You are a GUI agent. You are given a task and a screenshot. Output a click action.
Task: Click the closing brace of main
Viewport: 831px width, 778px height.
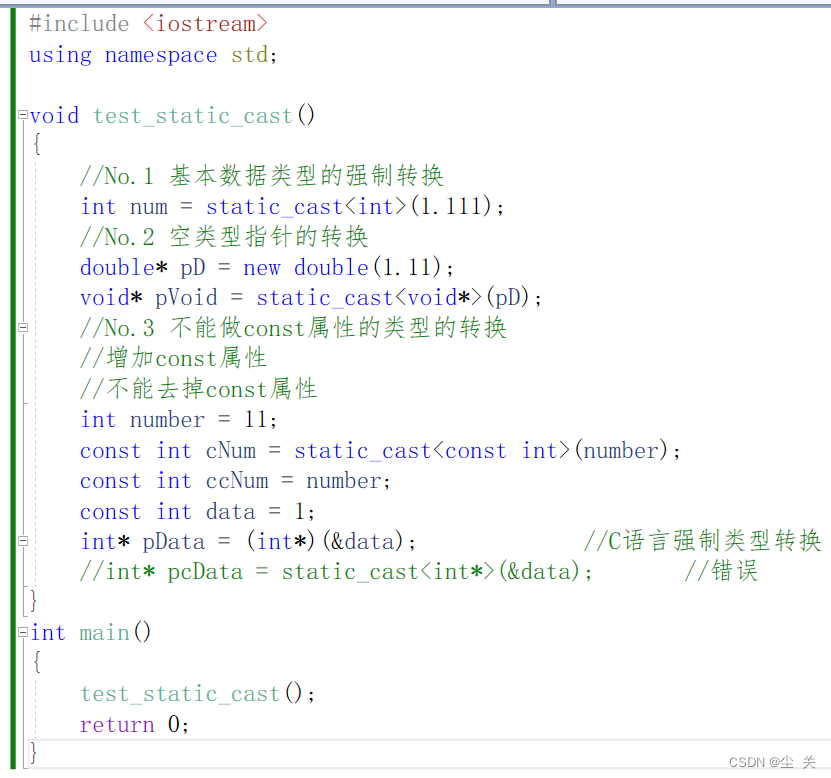[x=31, y=752]
